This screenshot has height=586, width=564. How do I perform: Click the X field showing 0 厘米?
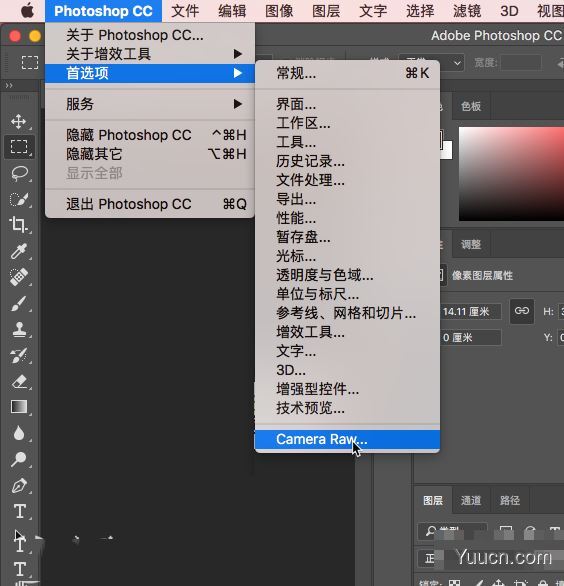pyautogui.click(x=471, y=338)
